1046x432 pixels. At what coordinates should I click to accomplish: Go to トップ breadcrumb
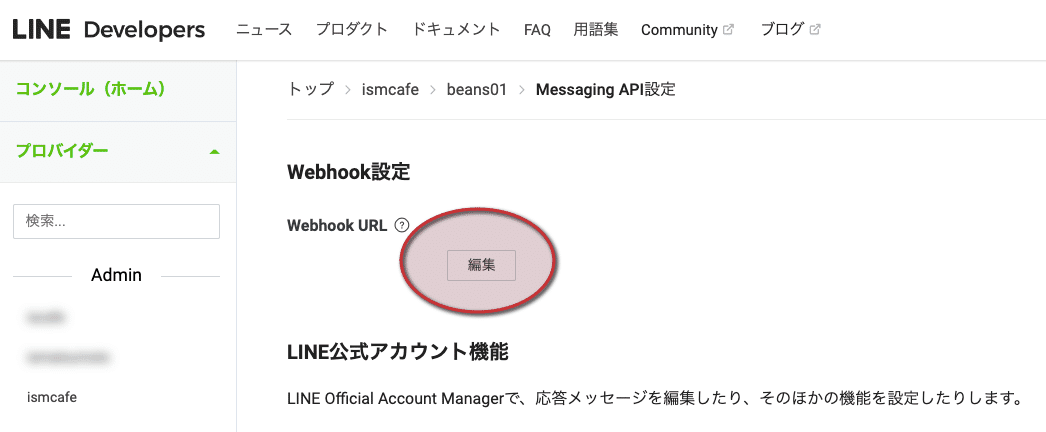point(310,89)
